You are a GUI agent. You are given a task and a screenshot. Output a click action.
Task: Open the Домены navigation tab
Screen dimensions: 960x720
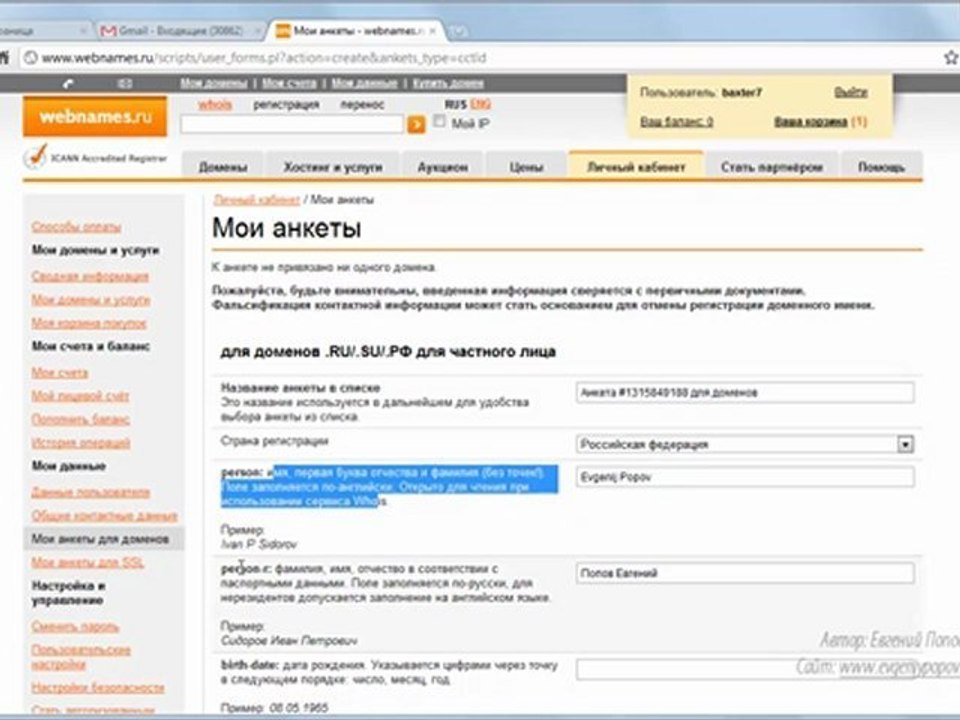[223, 167]
